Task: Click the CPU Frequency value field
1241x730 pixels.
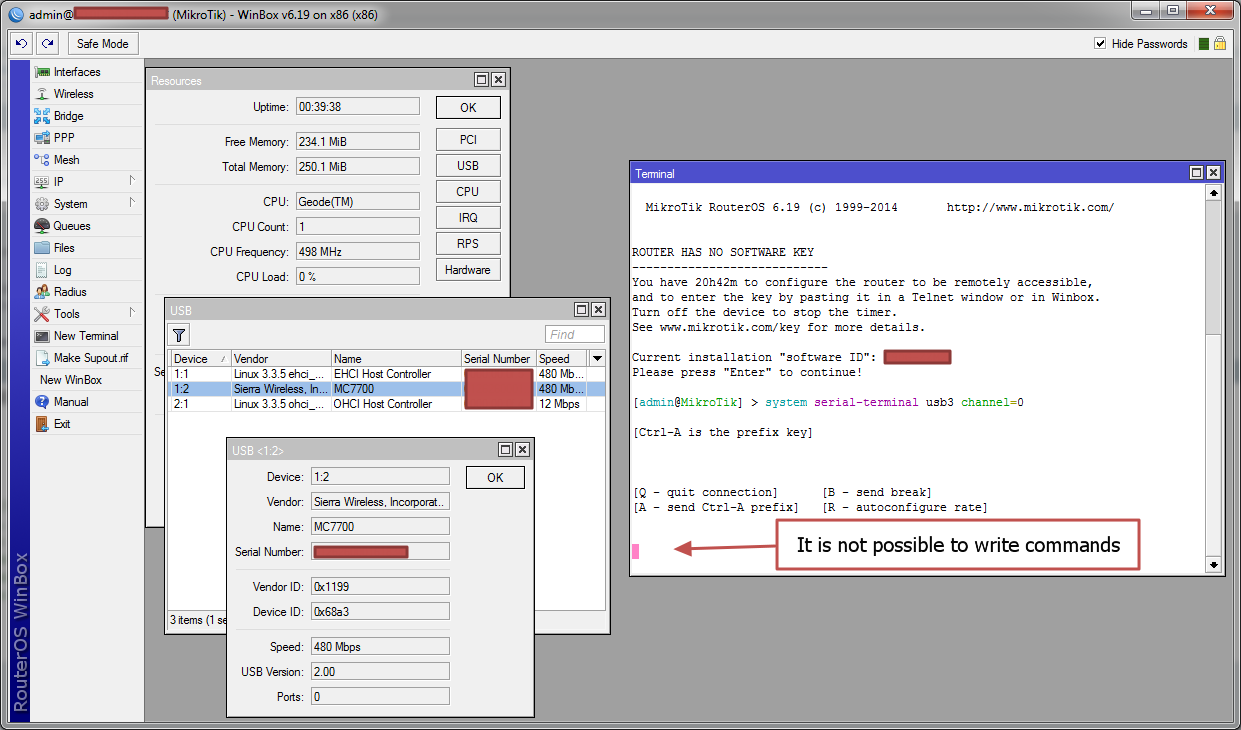Action: click(x=357, y=252)
